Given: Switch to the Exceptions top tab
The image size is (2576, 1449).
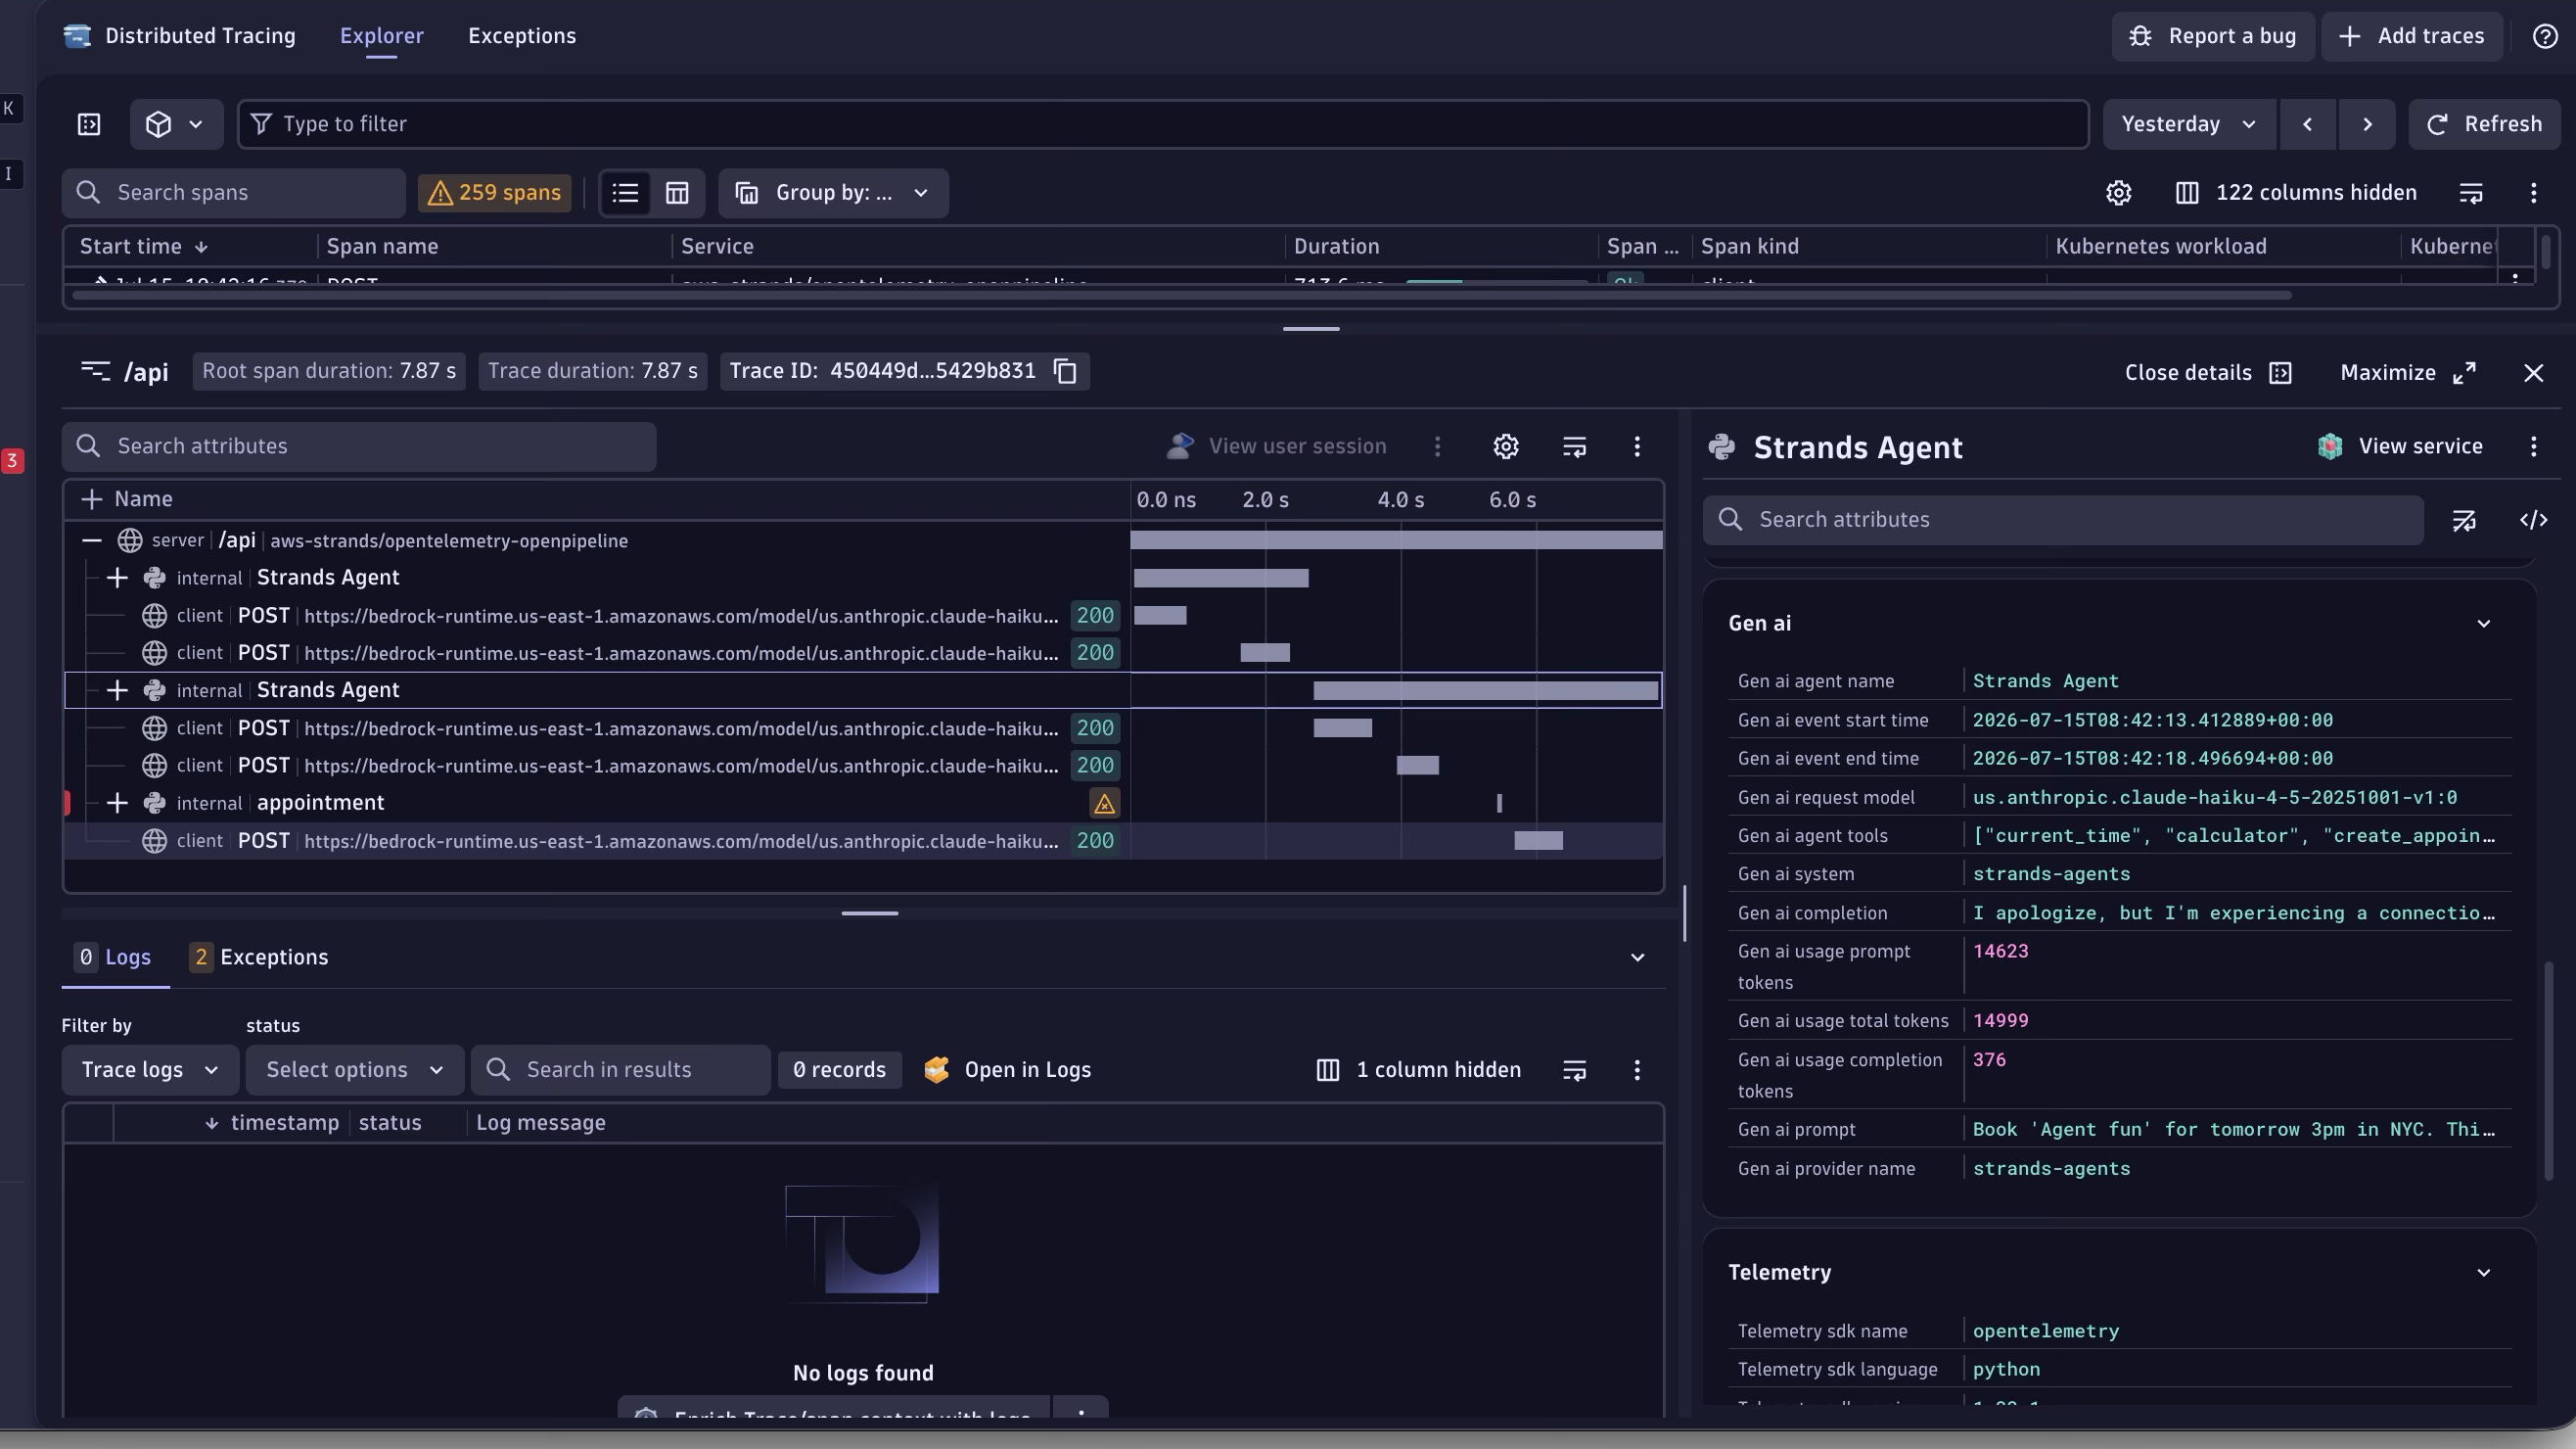Looking at the screenshot, I should (522, 36).
